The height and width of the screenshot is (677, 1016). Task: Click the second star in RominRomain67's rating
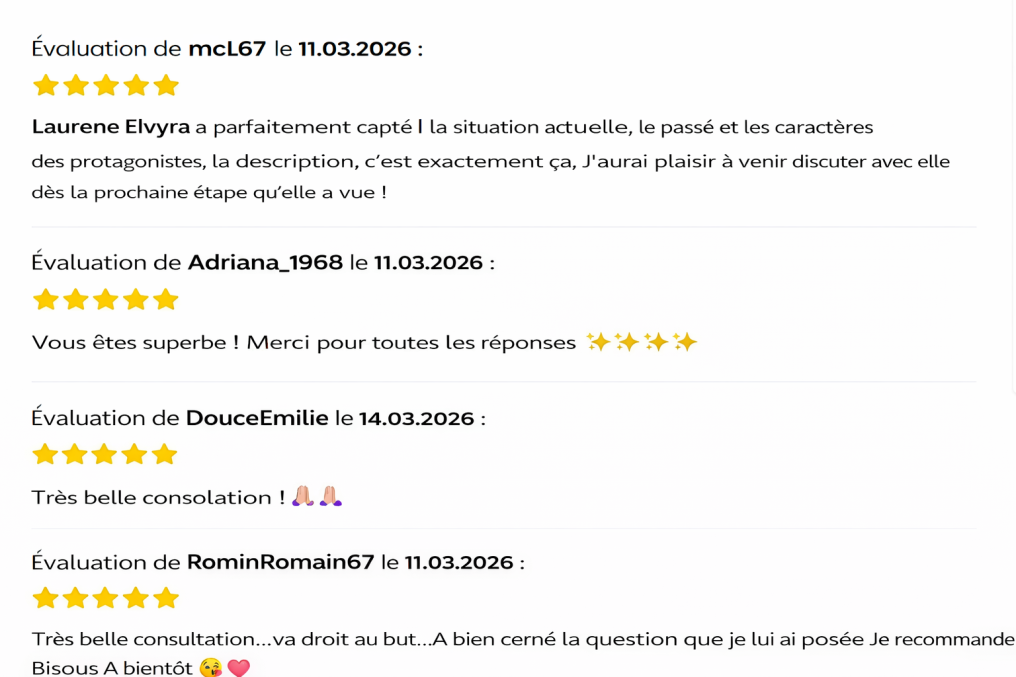coord(76,598)
